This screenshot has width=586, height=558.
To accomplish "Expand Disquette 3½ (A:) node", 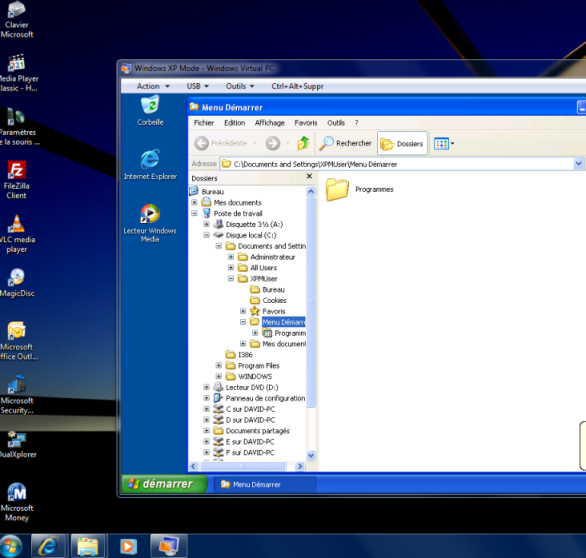I will point(206,224).
